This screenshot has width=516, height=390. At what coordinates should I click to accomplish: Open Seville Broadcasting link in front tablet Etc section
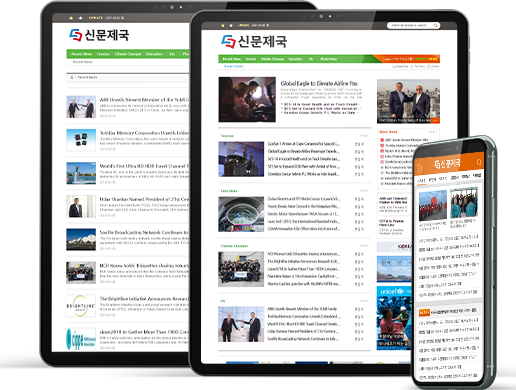tap(303, 339)
